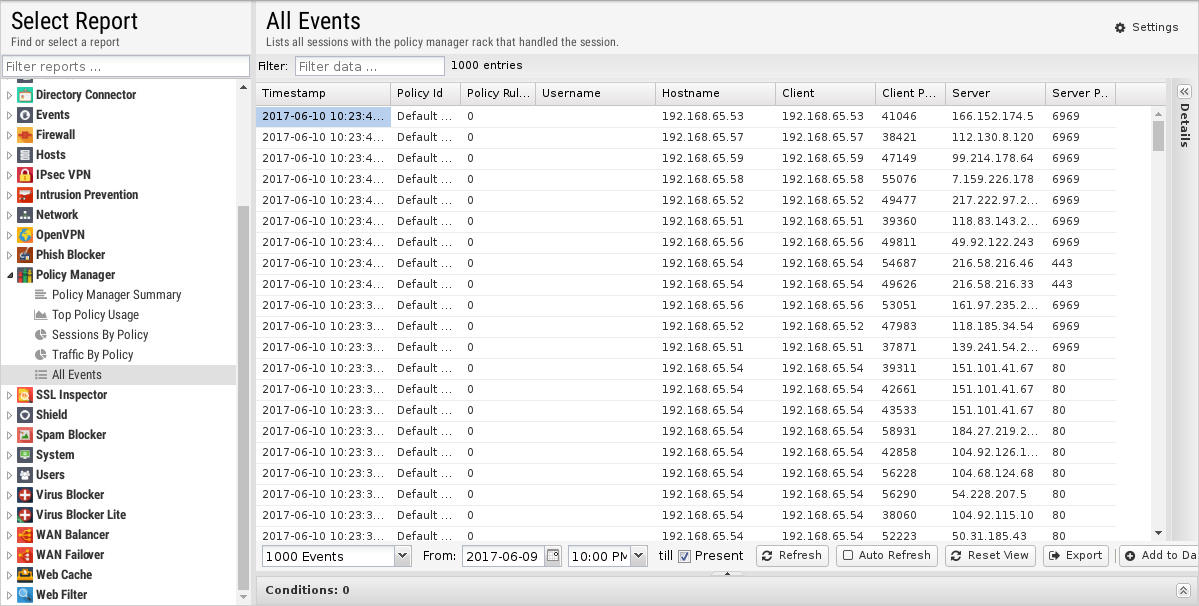Sort by the Timestamp column header
This screenshot has width=1199, height=606.
coord(323,93)
